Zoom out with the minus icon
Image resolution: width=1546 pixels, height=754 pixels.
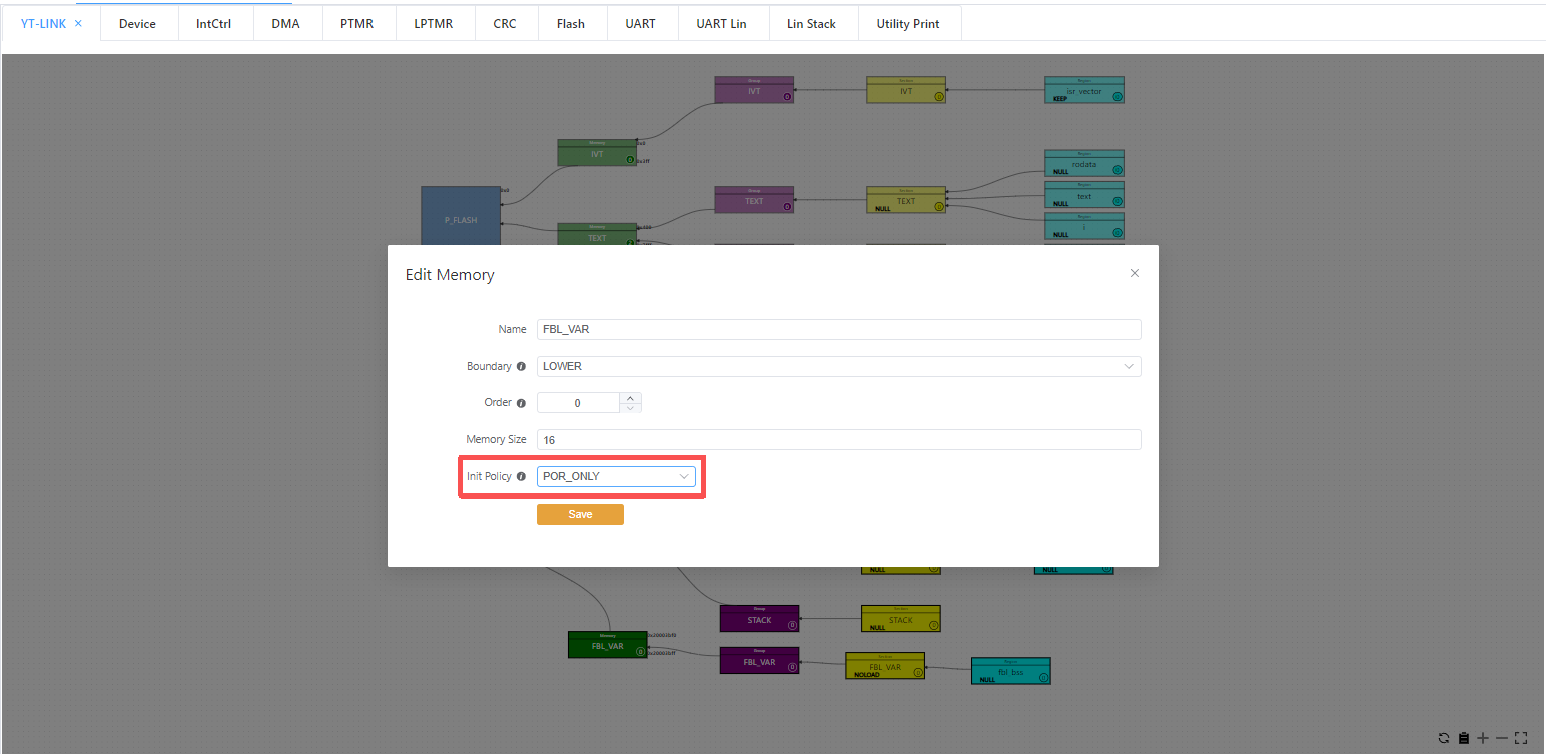click(x=1501, y=738)
